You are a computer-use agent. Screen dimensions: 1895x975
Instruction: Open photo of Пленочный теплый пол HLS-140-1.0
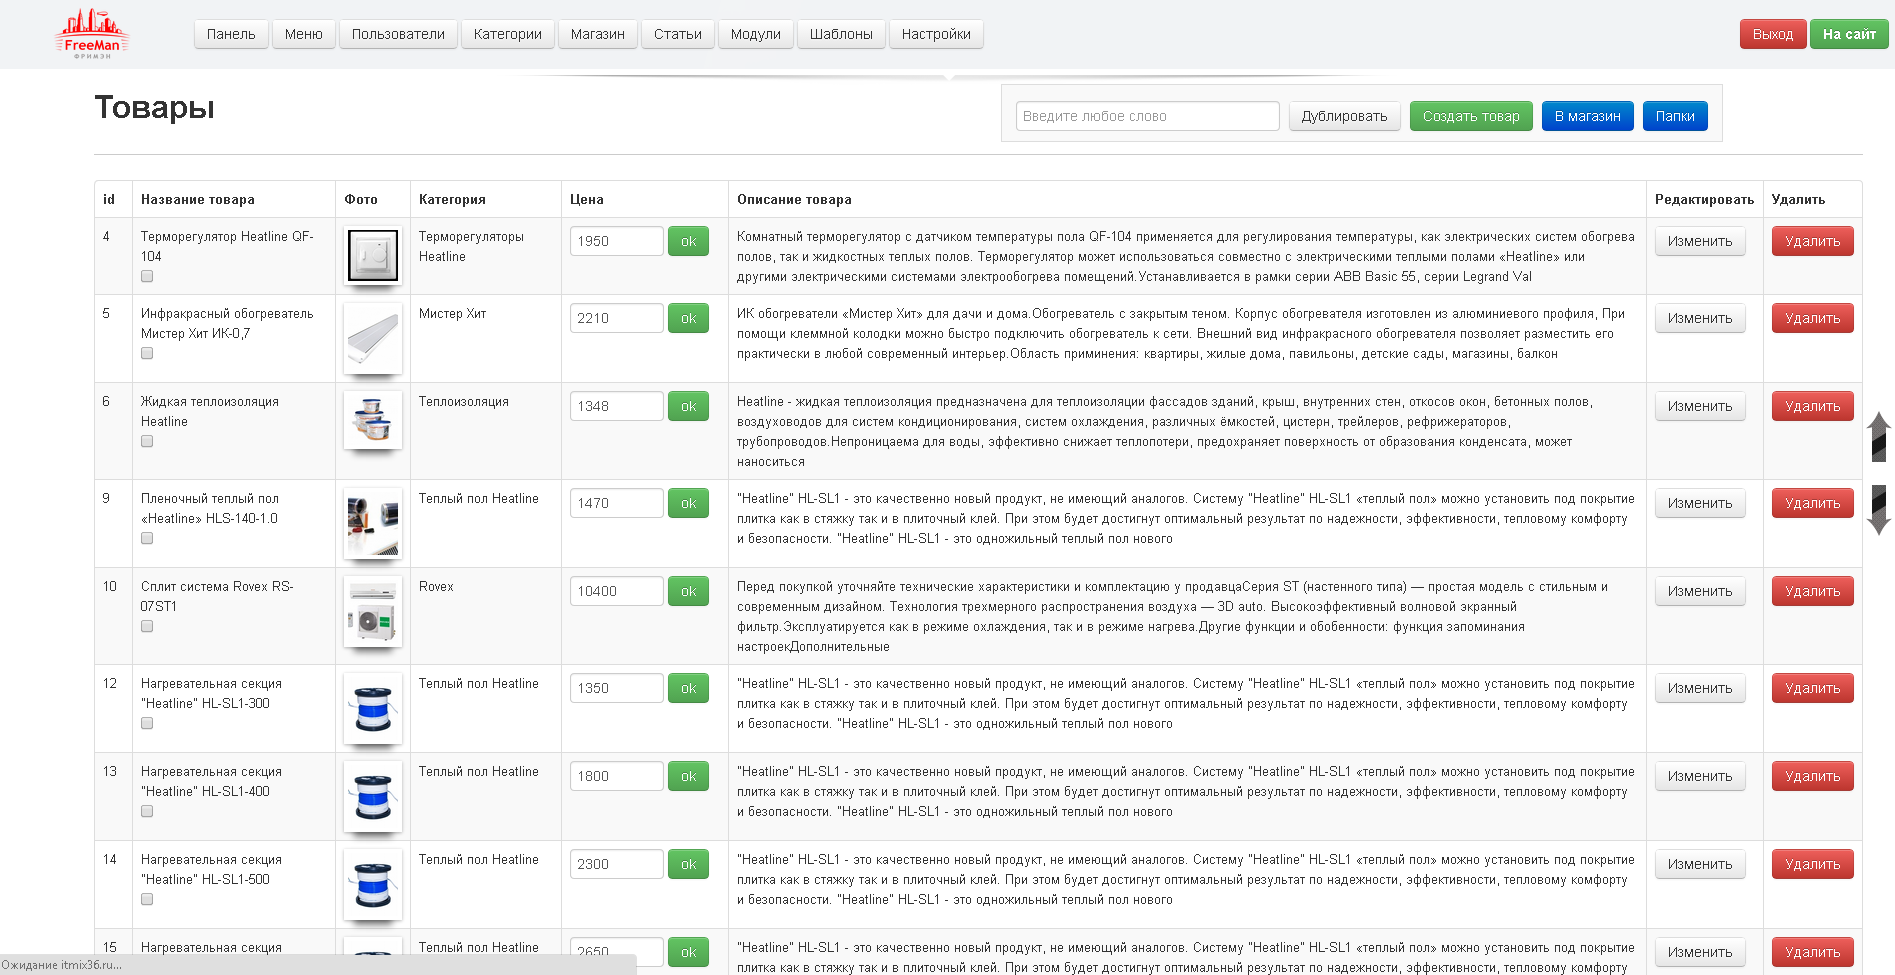(x=373, y=523)
